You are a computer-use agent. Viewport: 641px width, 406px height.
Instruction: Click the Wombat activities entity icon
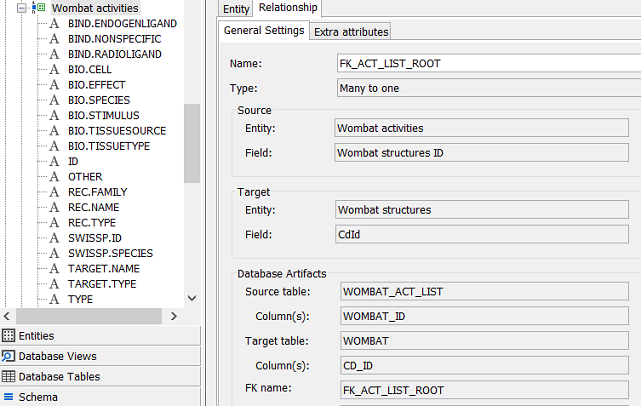tap(40, 8)
